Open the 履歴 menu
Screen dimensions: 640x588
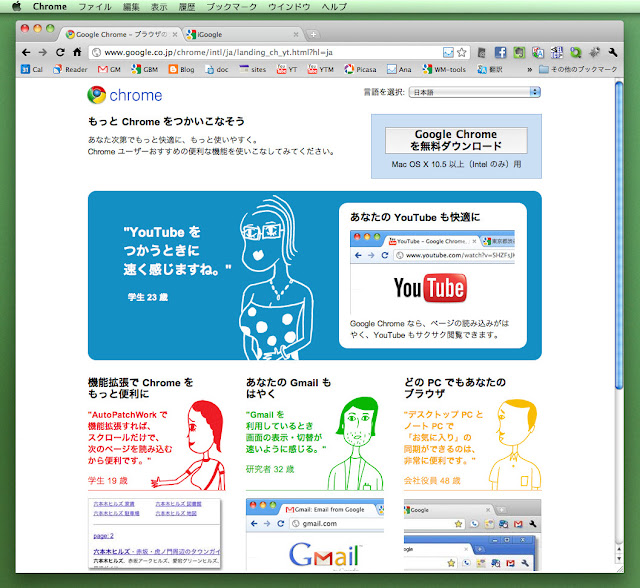pos(187,7)
